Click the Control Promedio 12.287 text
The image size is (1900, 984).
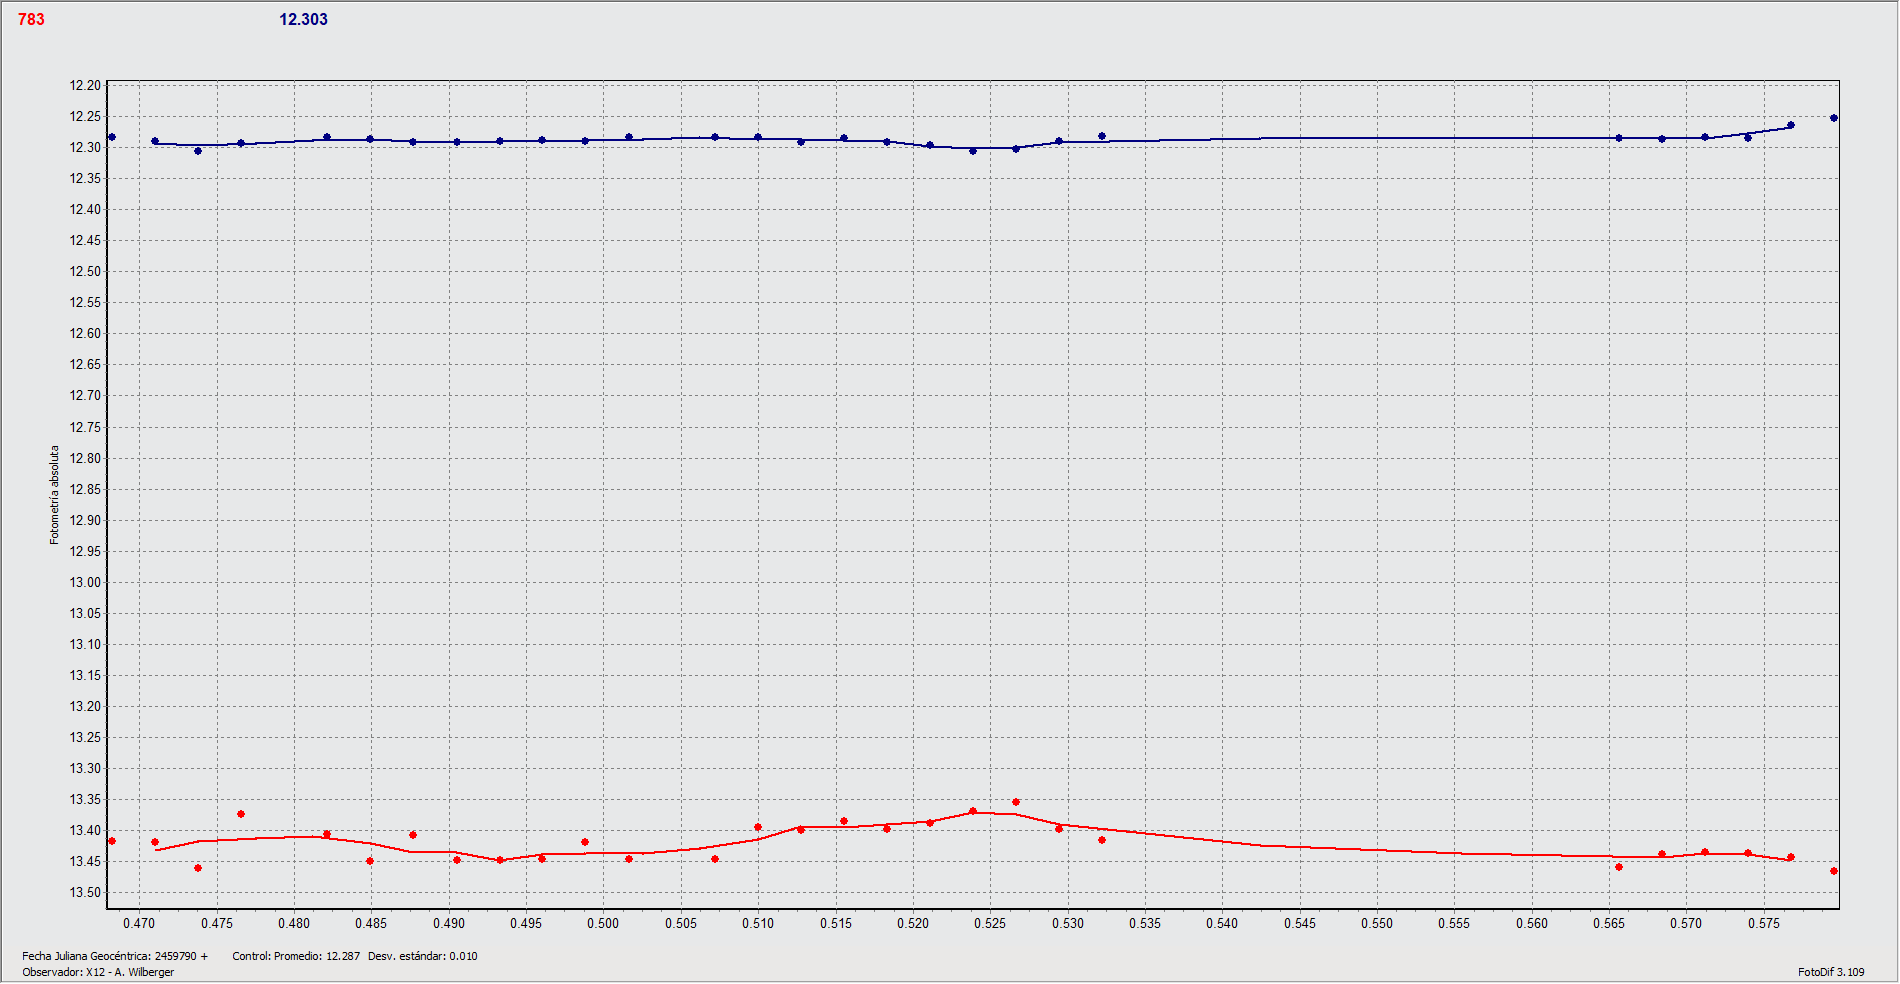296,956
